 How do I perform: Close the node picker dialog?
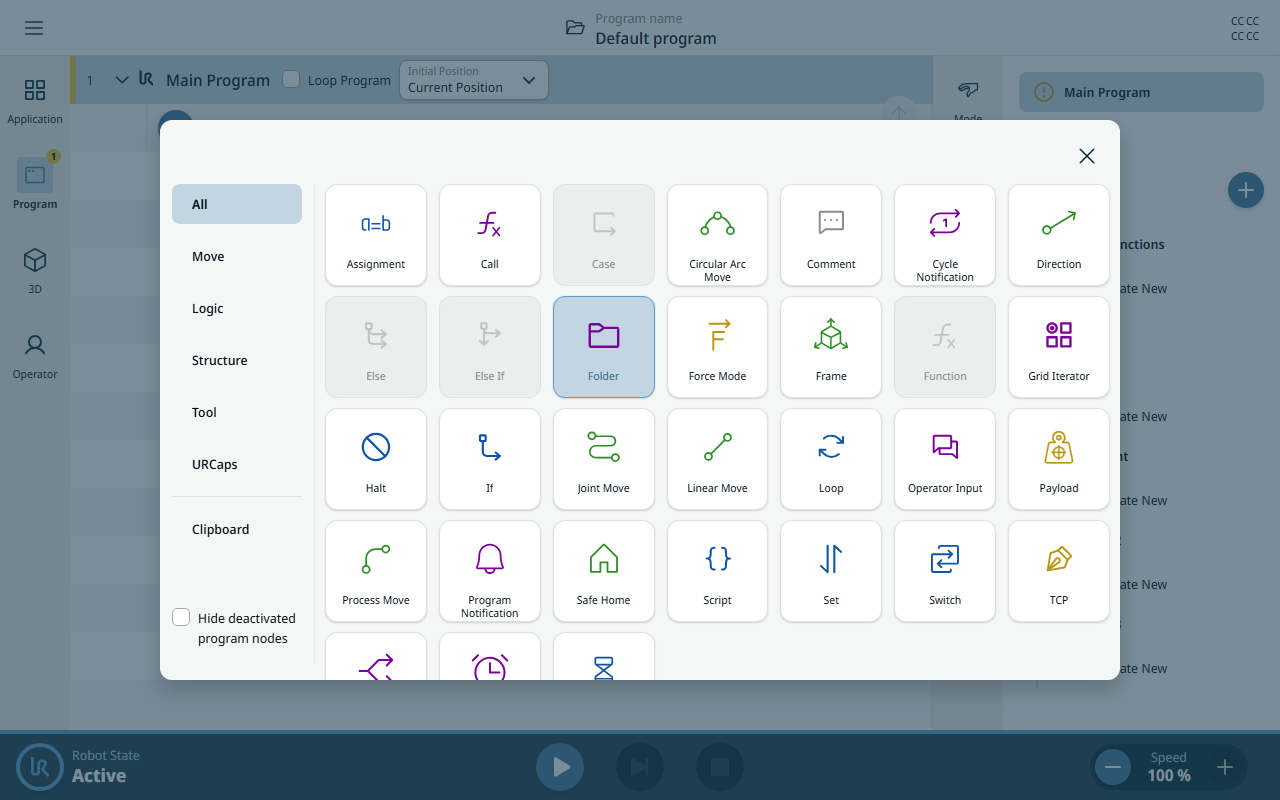[1087, 156]
